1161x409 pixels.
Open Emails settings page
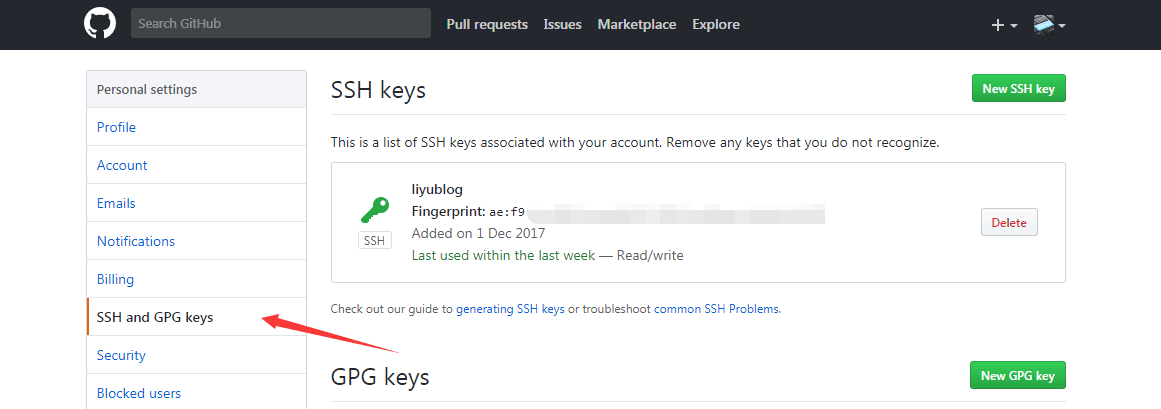(196, 203)
